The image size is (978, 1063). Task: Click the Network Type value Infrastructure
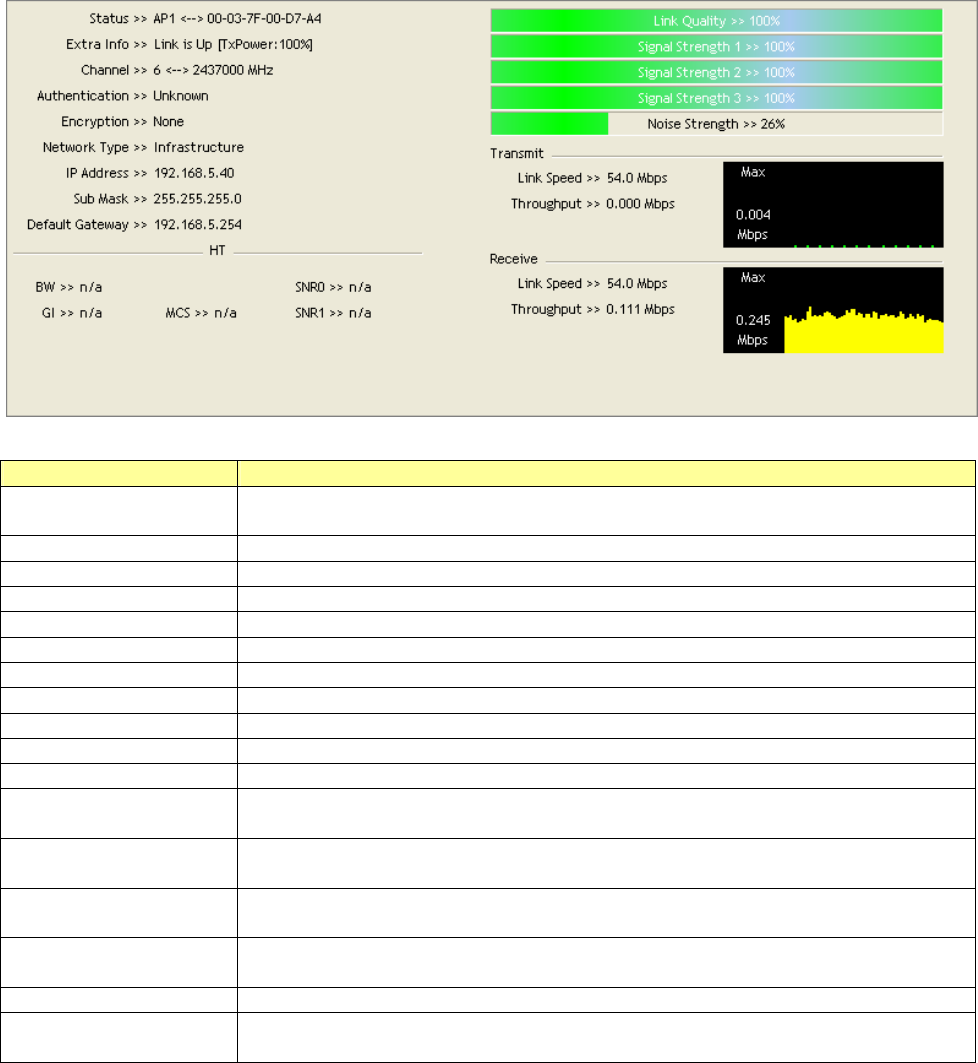click(199, 148)
